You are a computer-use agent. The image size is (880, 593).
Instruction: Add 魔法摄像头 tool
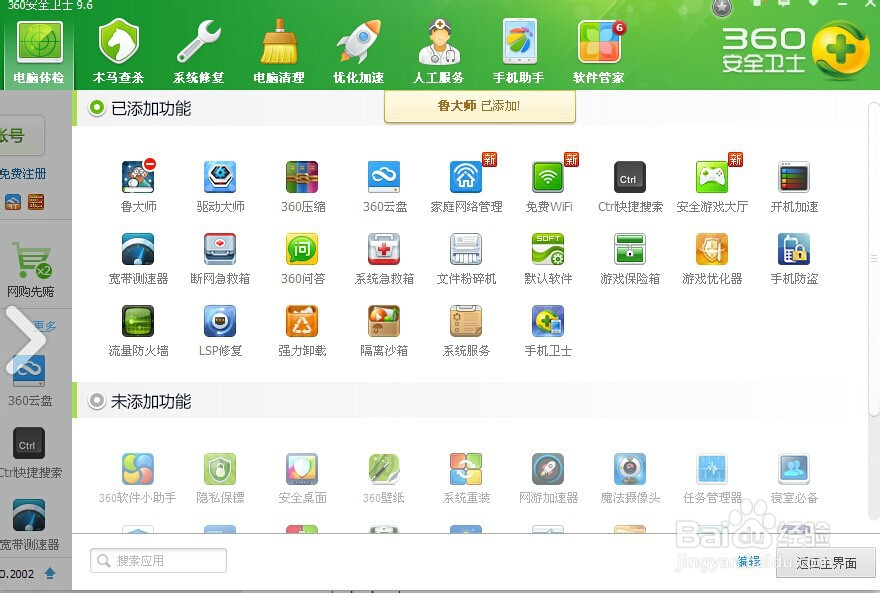coord(630,469)
